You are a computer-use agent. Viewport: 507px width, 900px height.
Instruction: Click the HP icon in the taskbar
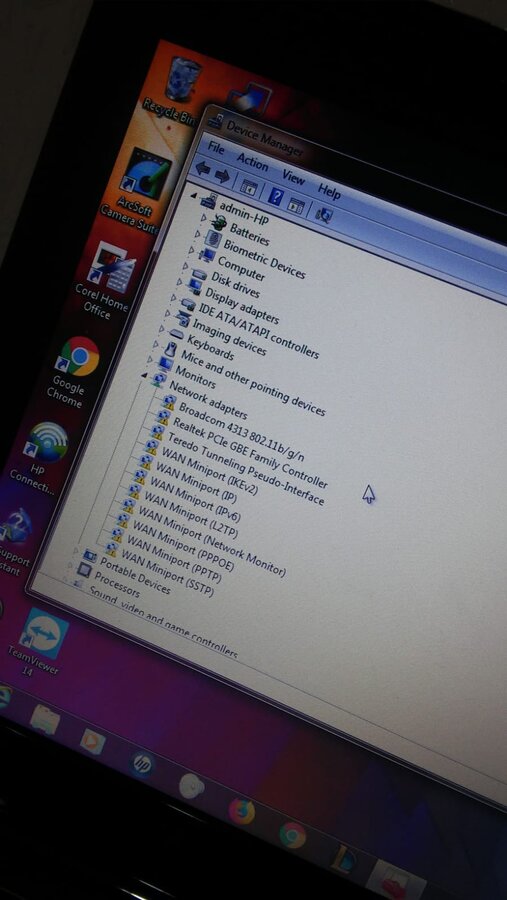[141, 763]
